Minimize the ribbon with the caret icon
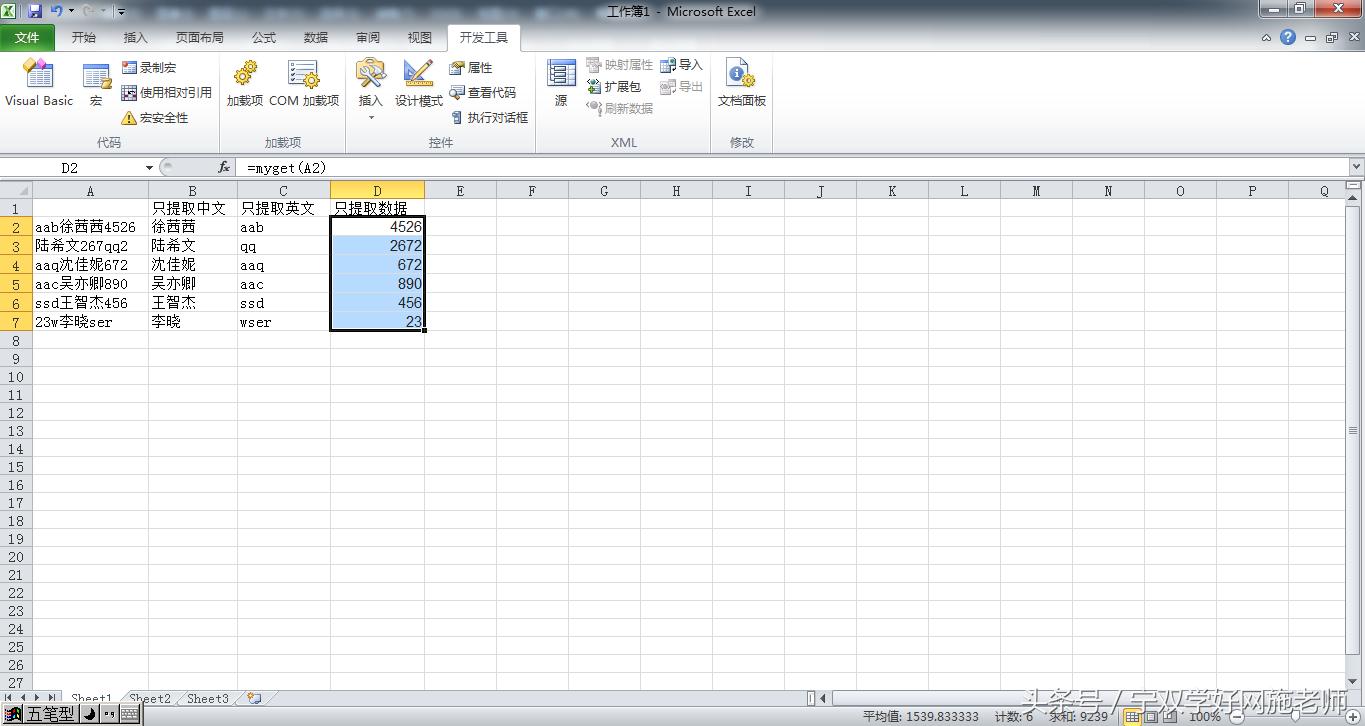The width and height of the screenshot is (1365, 726). 1267,38
